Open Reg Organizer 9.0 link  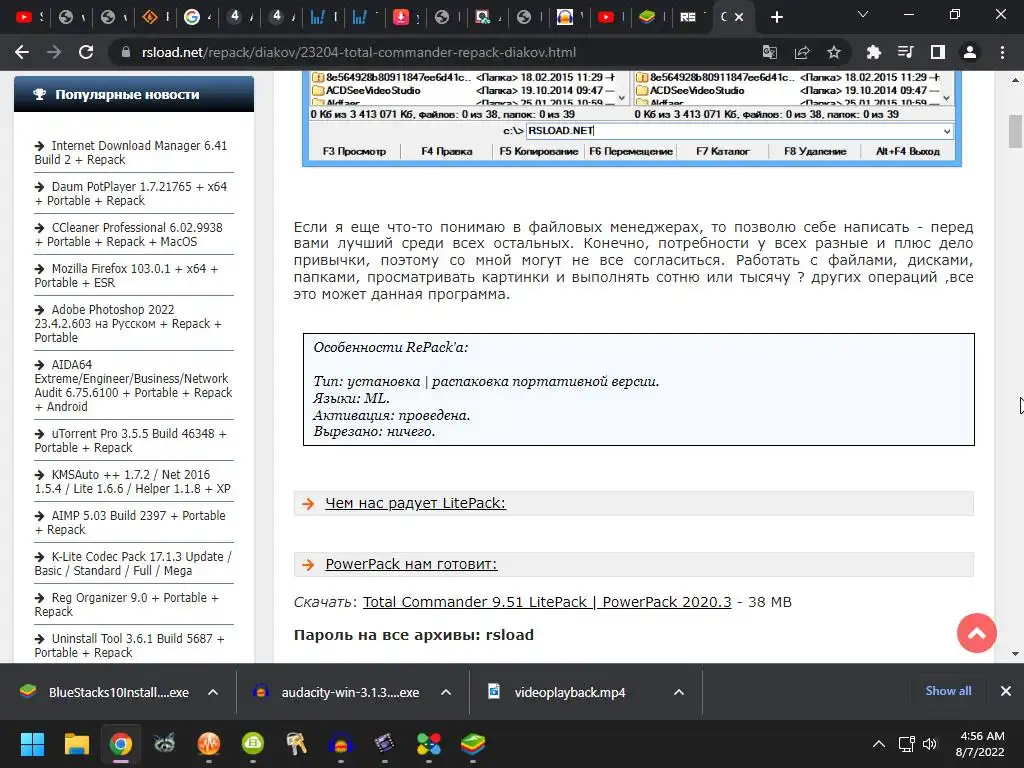(127, 605)
